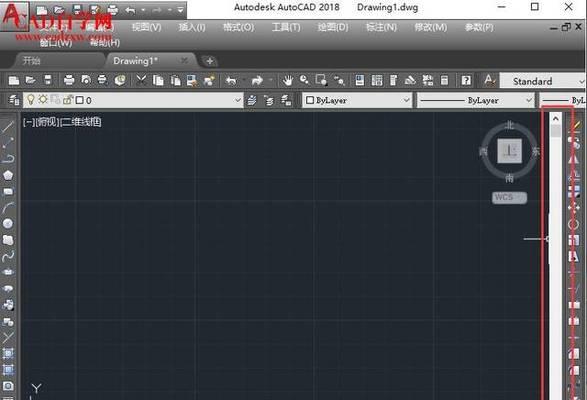The width and height of the screenshot is (587, 400).
Task: Toggle layer 0 lock padlock icon
Action: [67, 100]
